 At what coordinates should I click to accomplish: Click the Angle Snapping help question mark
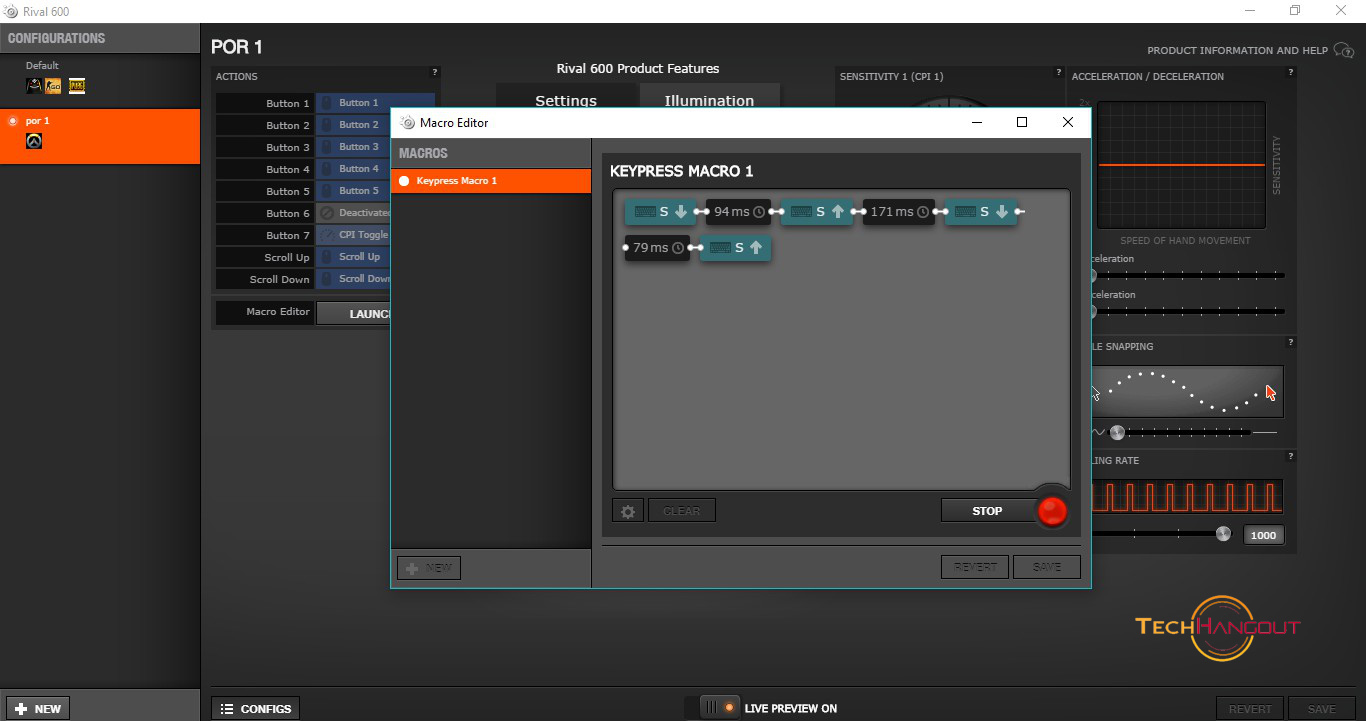[1291, 342]
